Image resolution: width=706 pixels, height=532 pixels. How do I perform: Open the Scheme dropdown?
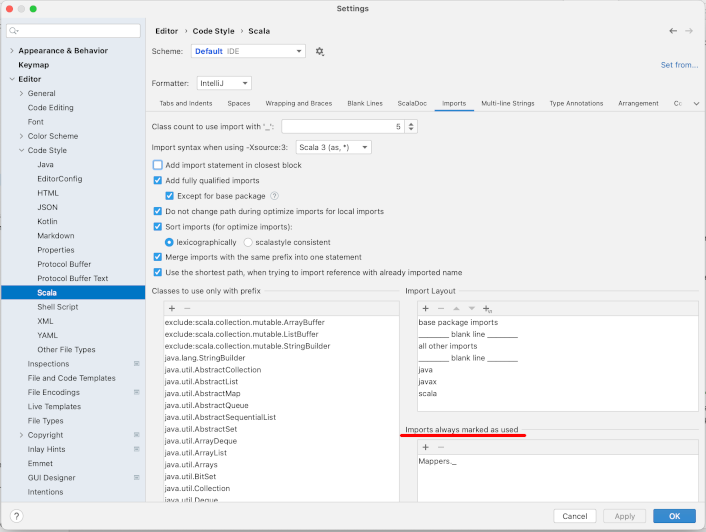247,51
